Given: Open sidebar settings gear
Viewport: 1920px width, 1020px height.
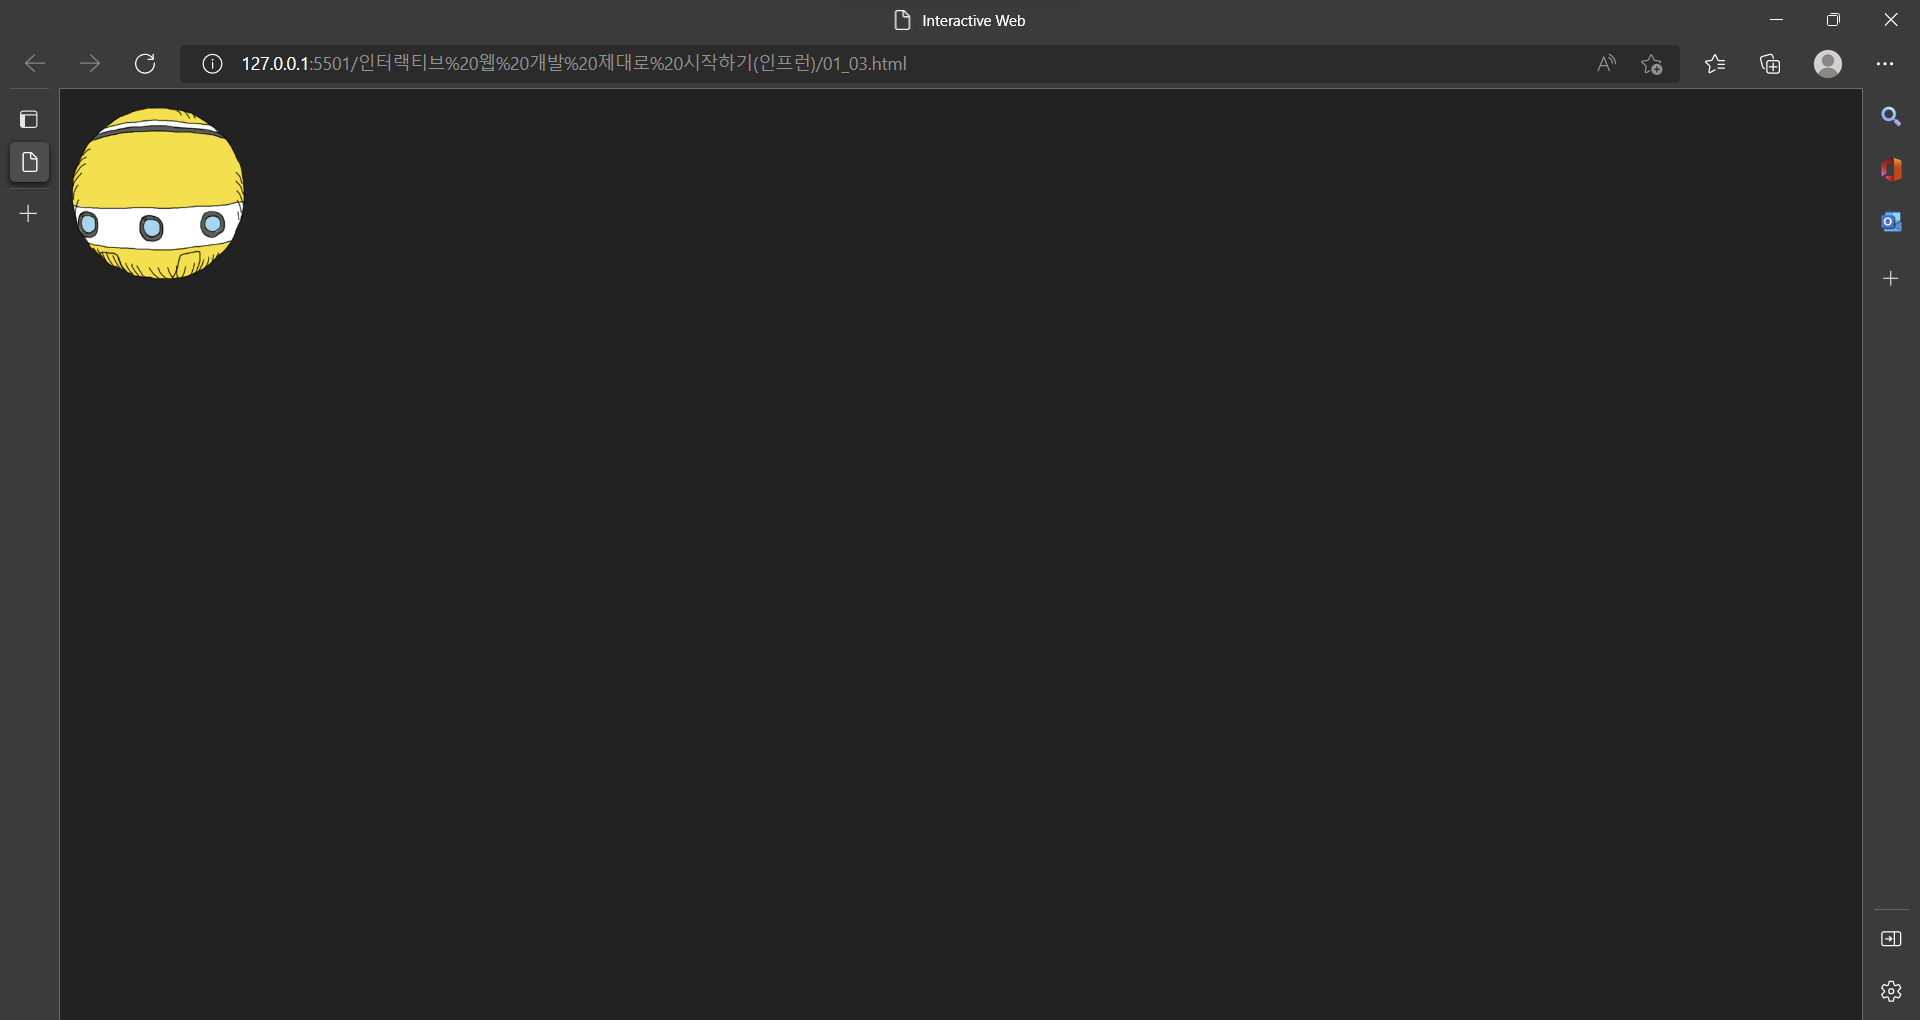Looking at the screenshot, I should (x=1891, y=991).
